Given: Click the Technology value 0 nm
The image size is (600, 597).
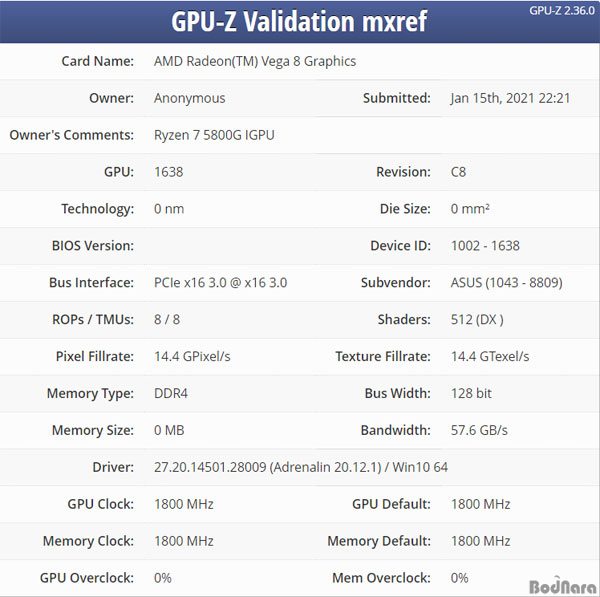Looking at the screenshot, I should pyautogui.click(x=169, y=209).
